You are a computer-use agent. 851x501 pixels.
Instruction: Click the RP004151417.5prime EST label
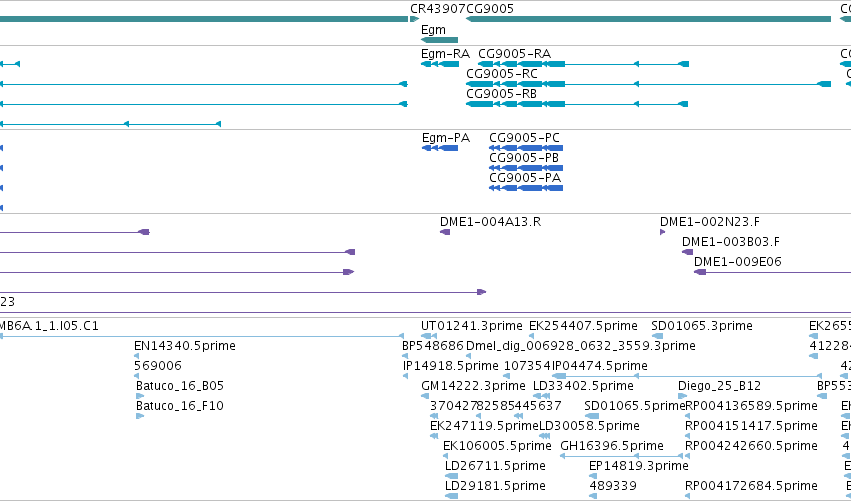752,426
